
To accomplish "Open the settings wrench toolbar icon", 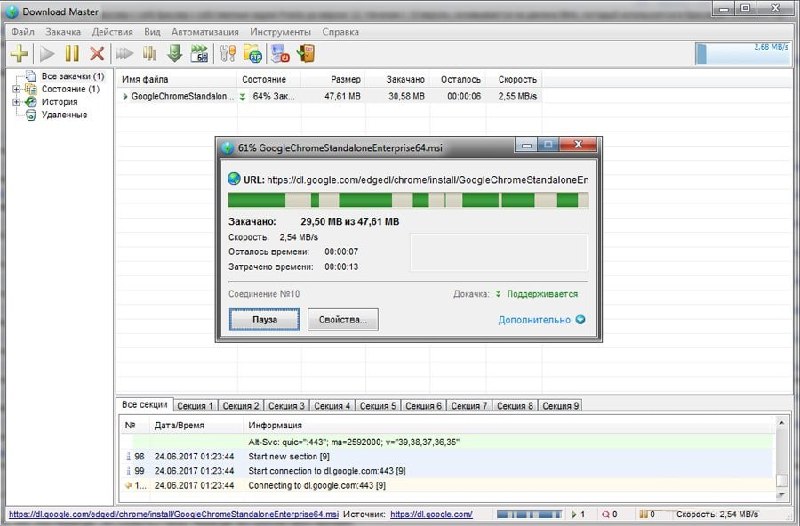I will tap(228, 53).
